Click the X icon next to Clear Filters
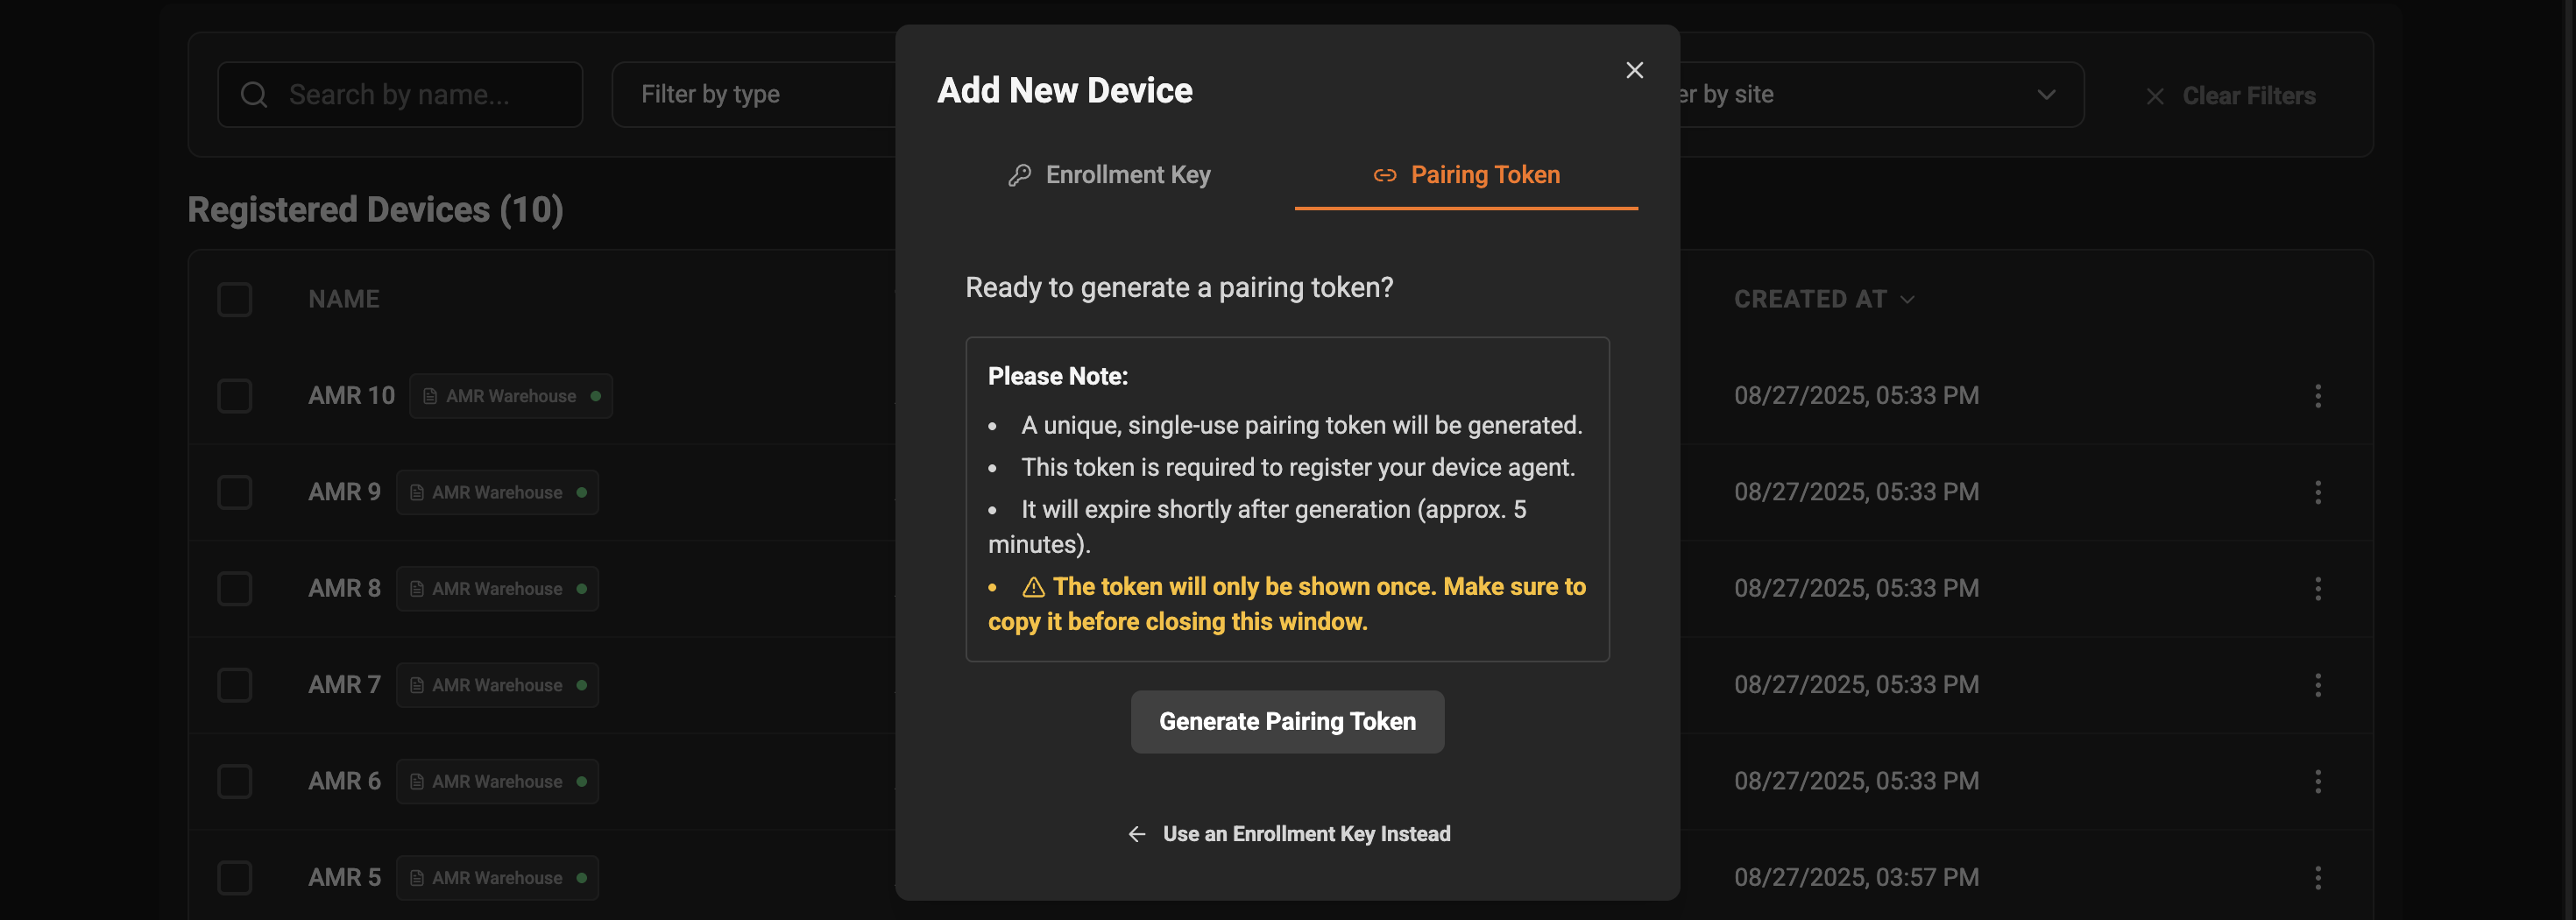Screen dimensions: 2576x920 coord(2155,96)
